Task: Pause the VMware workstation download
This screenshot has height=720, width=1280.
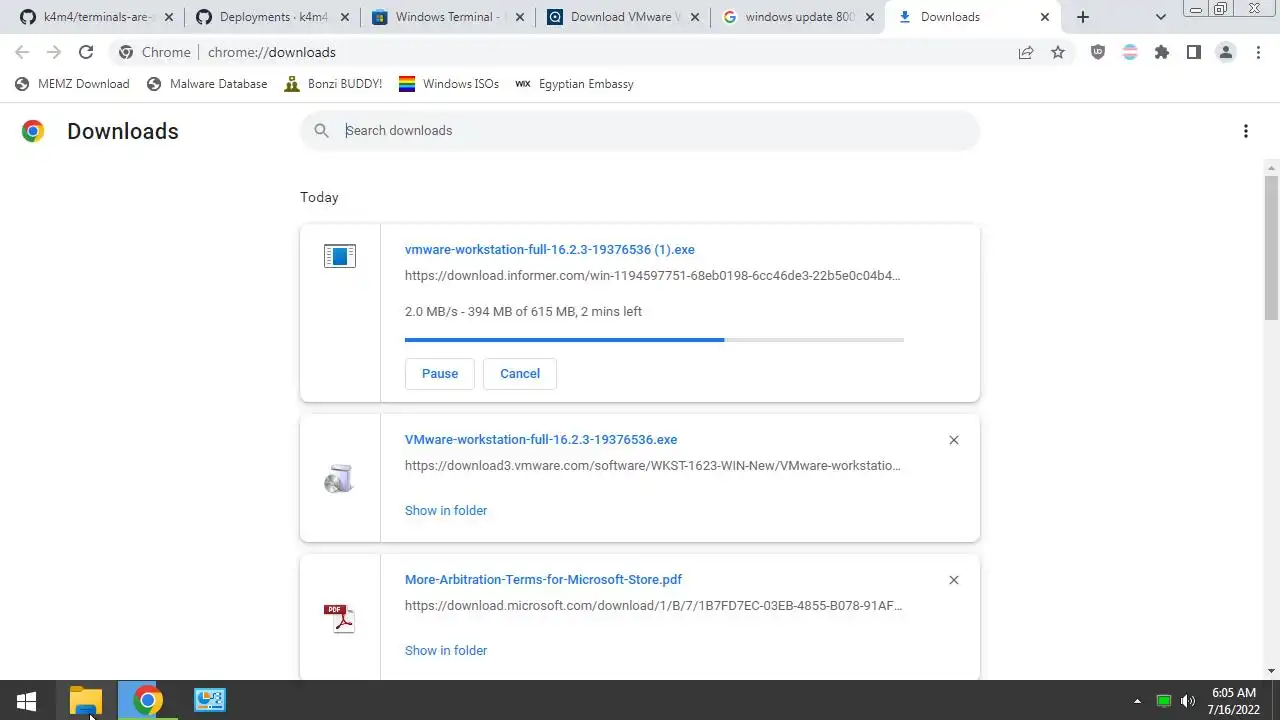Action: [x=440, y=373]
